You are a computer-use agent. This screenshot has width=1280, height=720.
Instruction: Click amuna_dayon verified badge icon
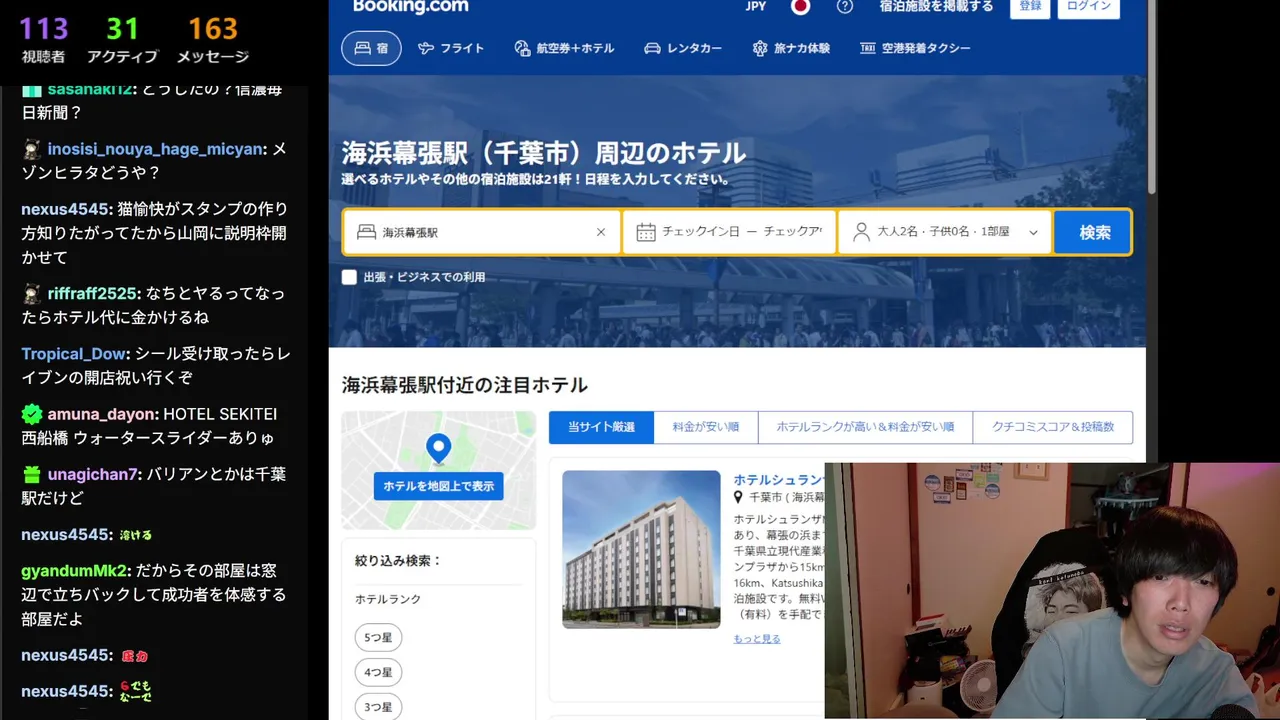click(32, 414)
